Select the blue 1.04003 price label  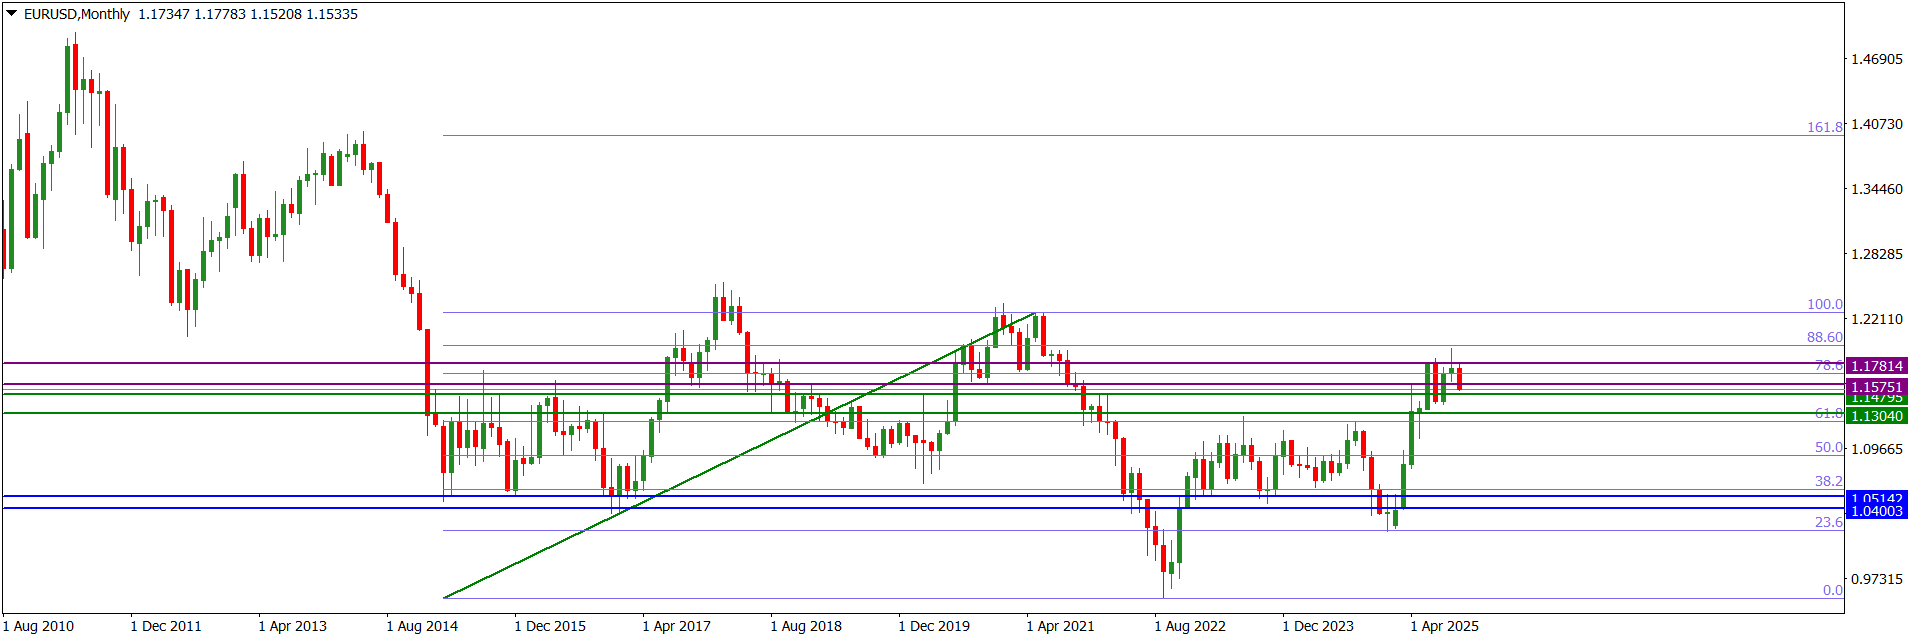(1876, 511)
